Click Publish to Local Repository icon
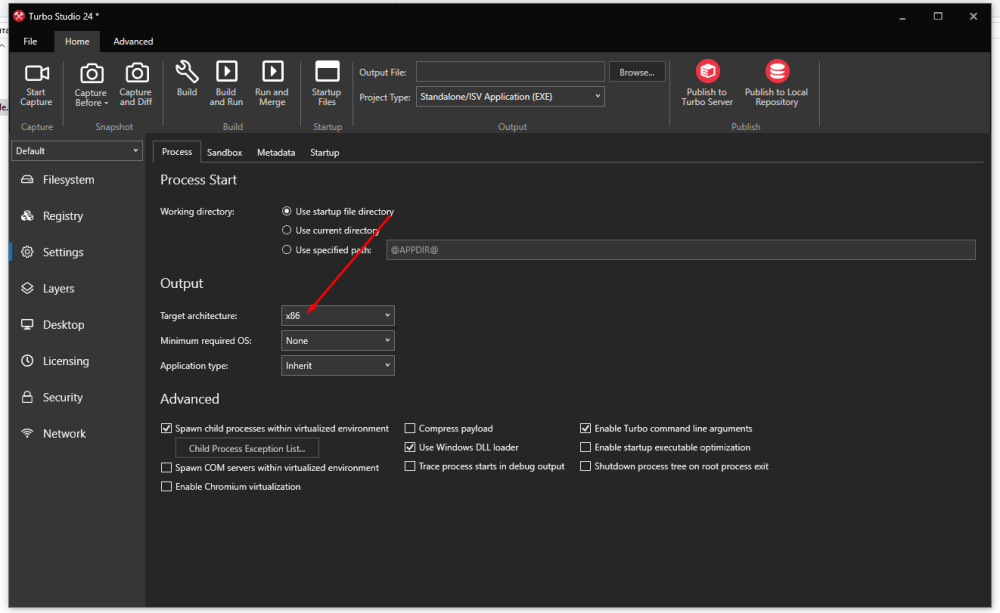The height and width of the screenshot is (613, 1000). [777, 71]
